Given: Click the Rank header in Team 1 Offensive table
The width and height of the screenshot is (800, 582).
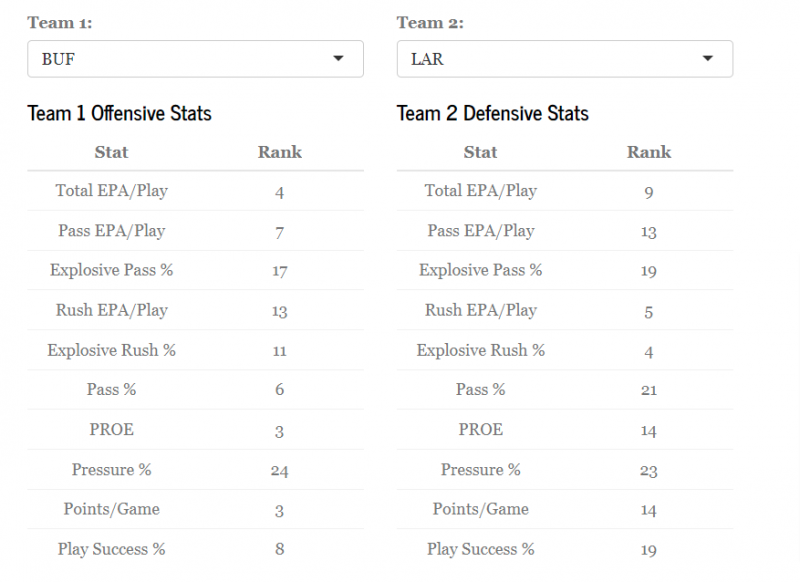Looking at the screenshot, I should coord(280,152).
